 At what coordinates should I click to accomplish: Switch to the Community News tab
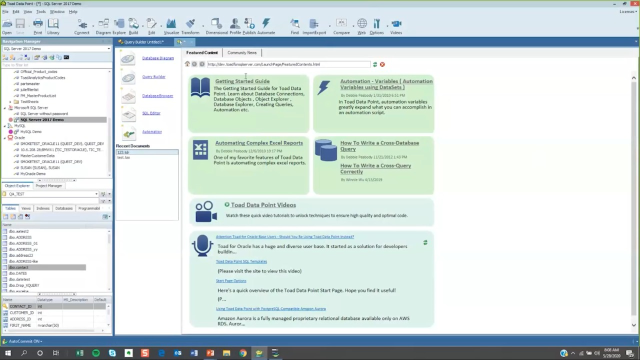[242, 53]
